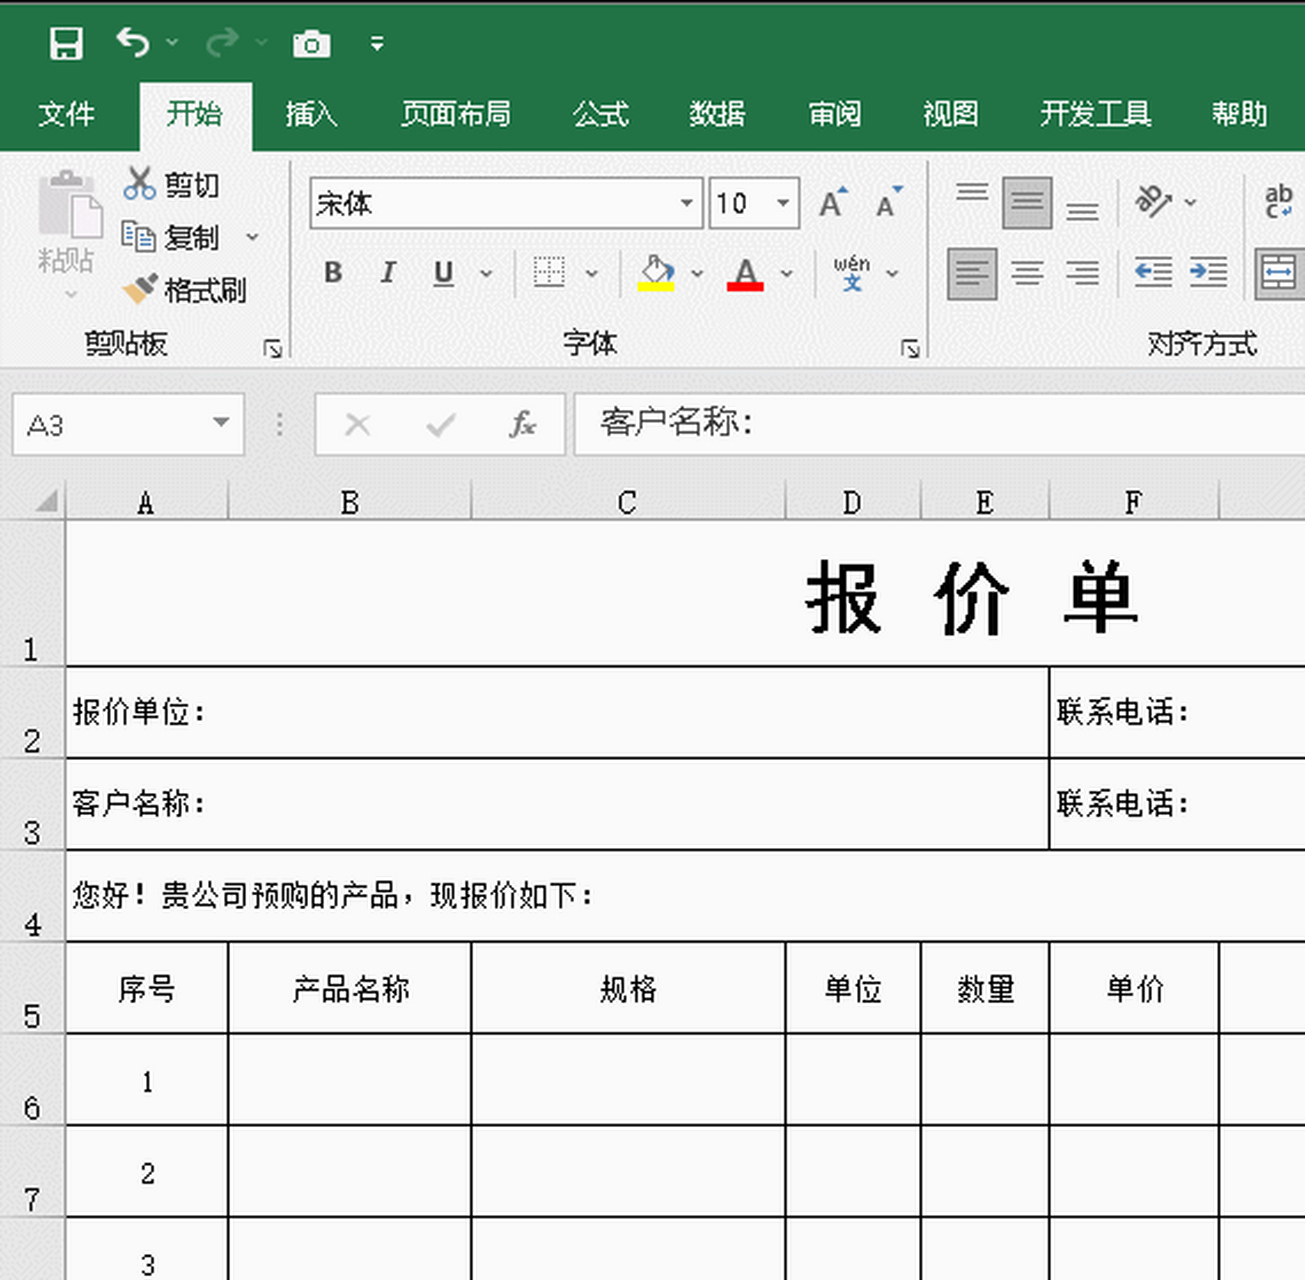Viewport: 1305px width, 1280px height.
Task: Open the 公式 ribbon tab
Action: (x=600, y=114)
